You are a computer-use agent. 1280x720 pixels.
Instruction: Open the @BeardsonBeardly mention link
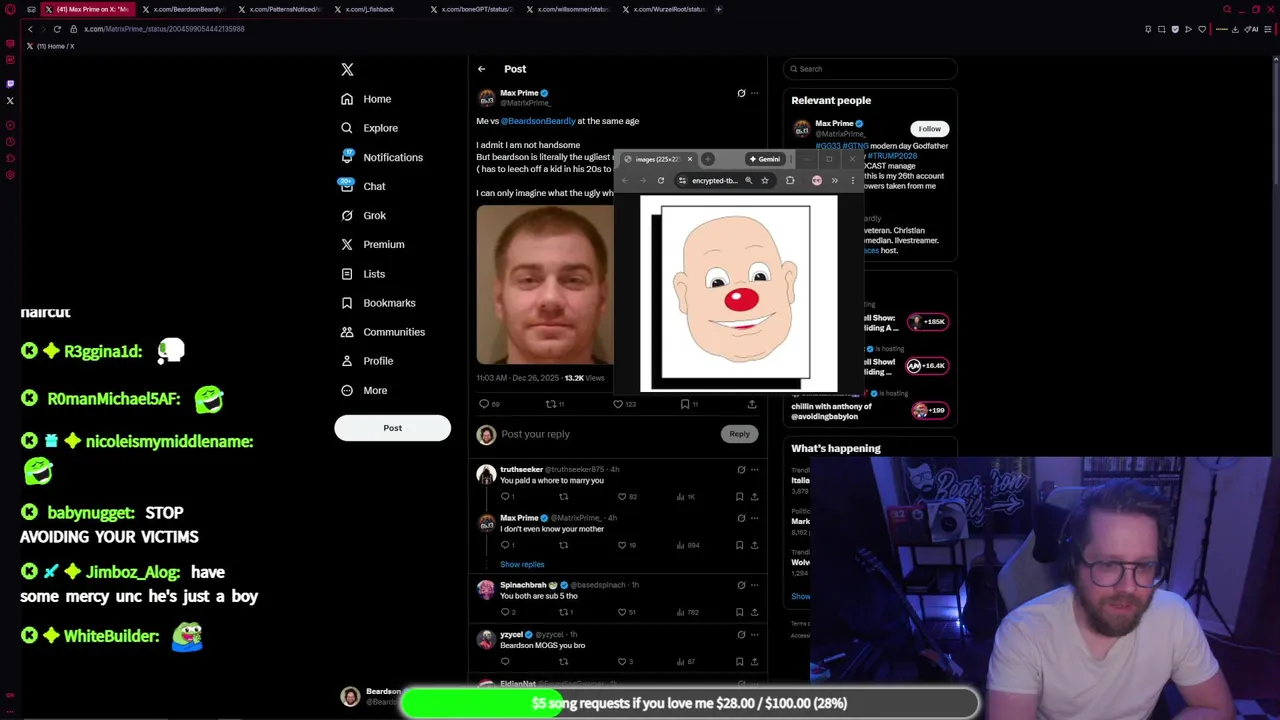(x=538, y=121)
